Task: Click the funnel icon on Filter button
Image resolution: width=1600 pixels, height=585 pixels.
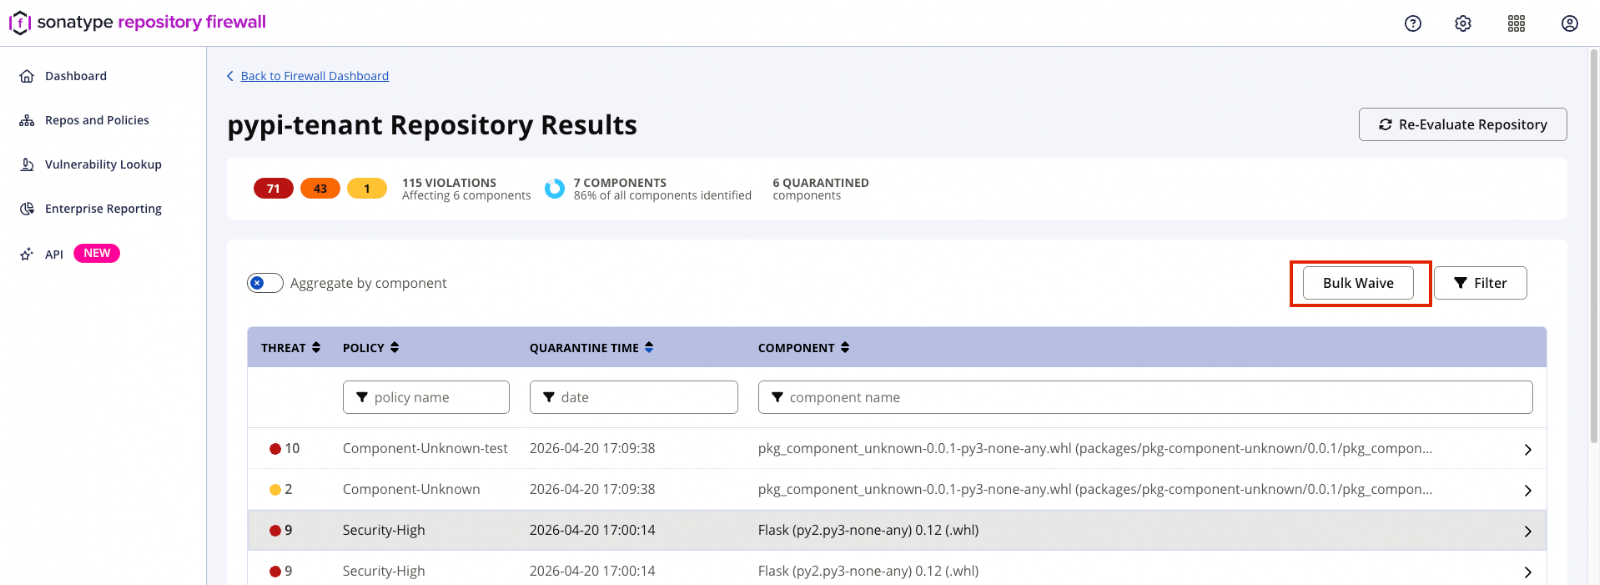Action: pos(1460,283)
